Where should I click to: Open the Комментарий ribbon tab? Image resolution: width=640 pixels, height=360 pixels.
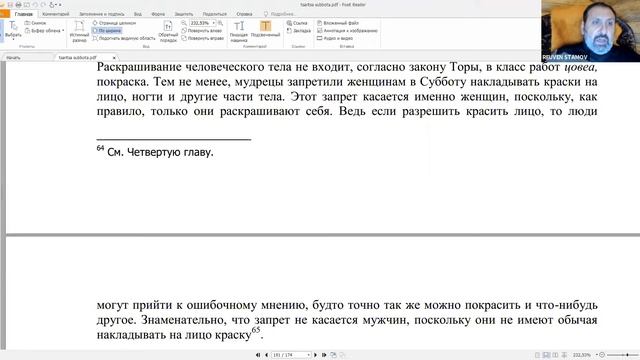point(56,14)
